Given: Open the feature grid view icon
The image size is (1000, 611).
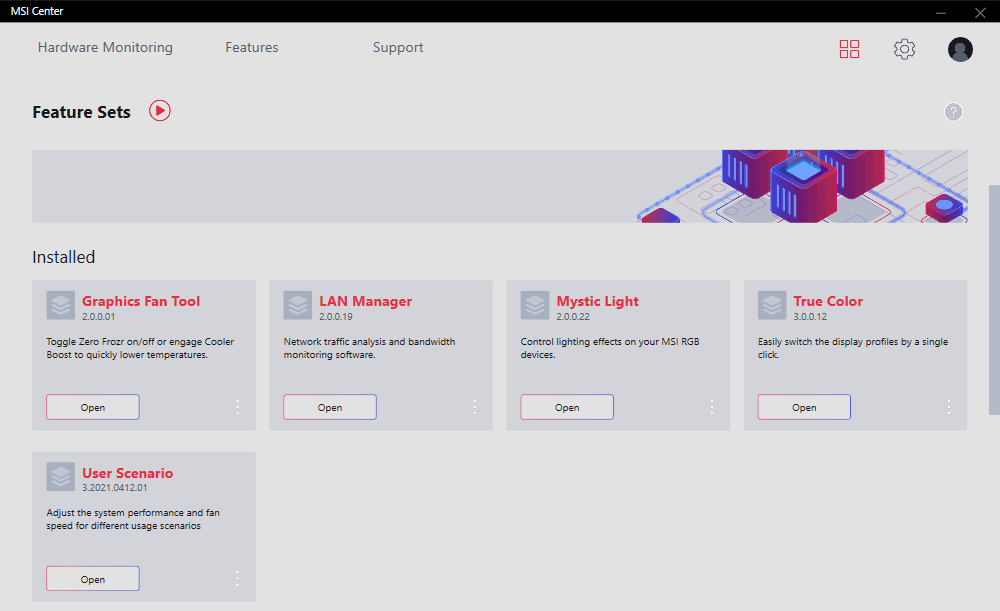Looking at the screenshot, I should [849, 49].
